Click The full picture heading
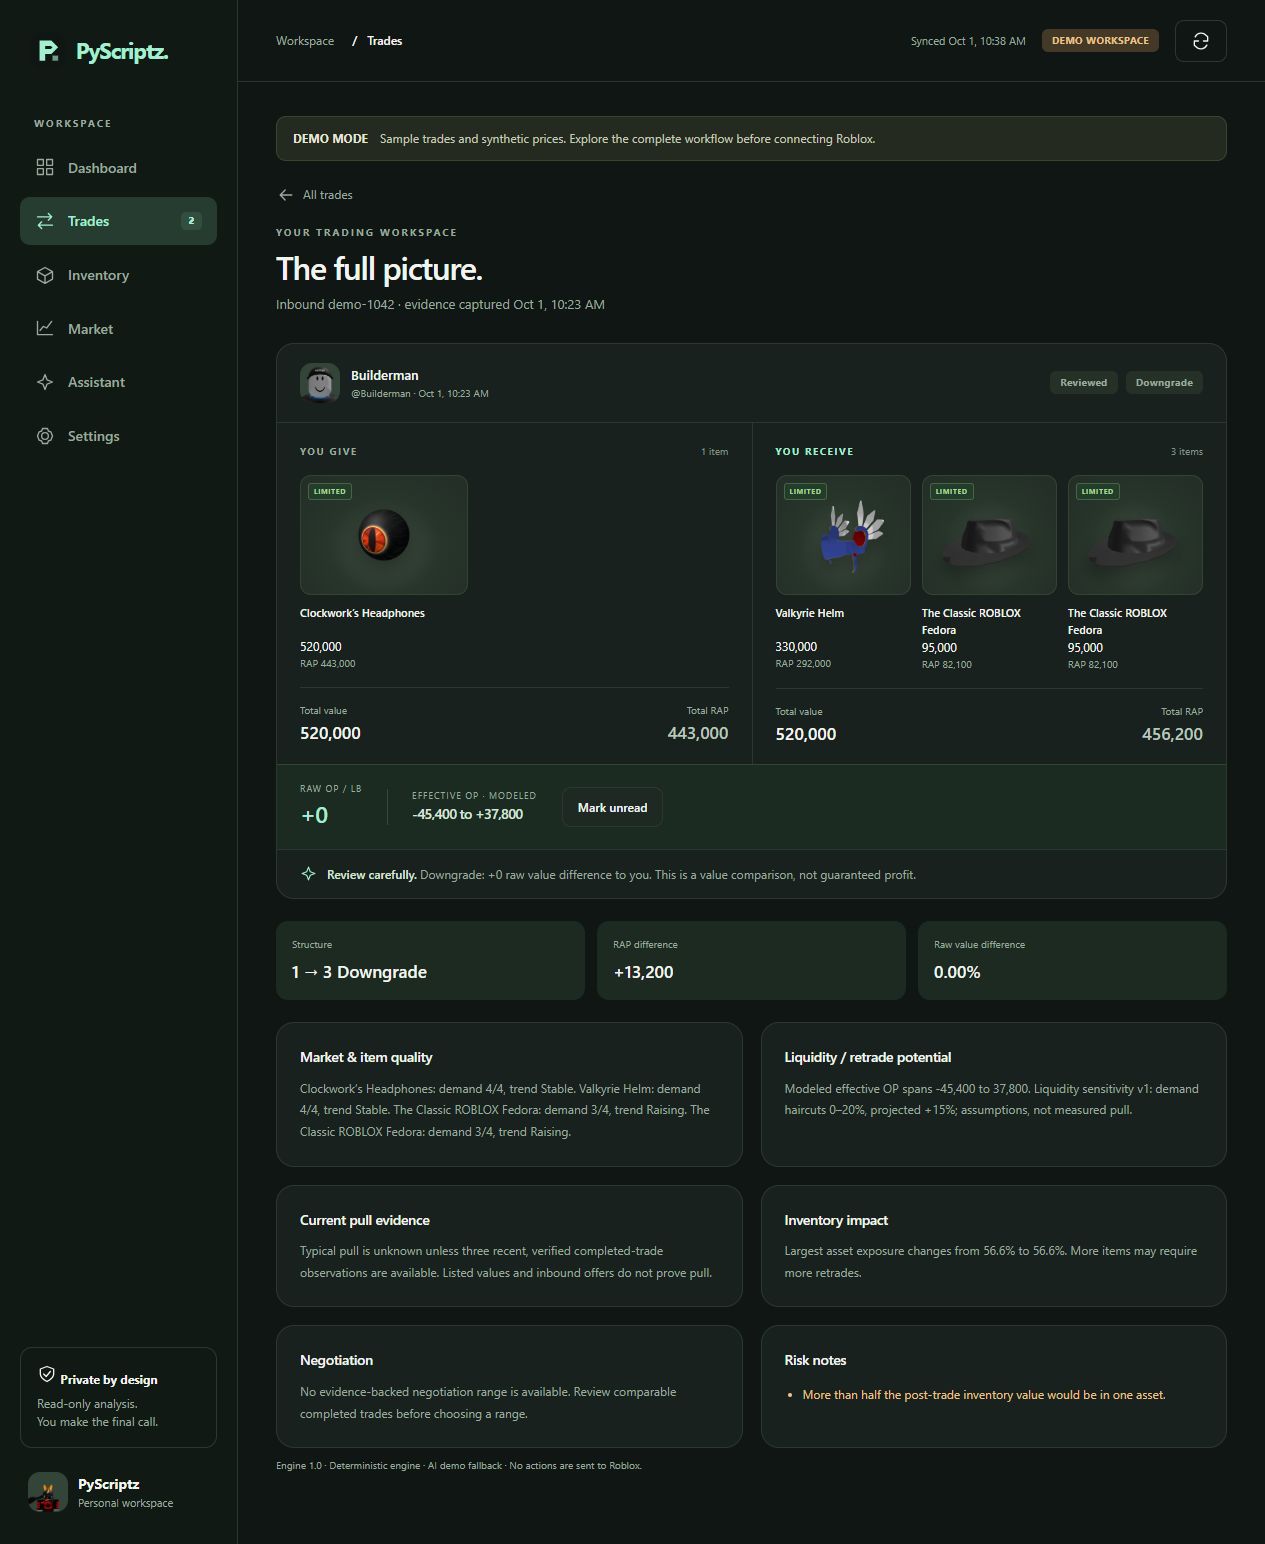1265x1544 pixels. (x=379, y=269)
